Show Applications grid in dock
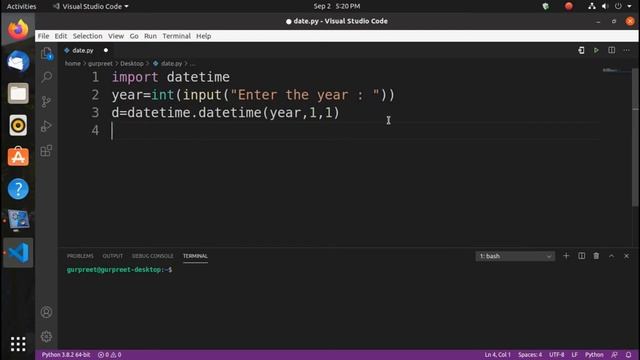The height and width of the screenshot is (360, 640). tap(18, 344)
